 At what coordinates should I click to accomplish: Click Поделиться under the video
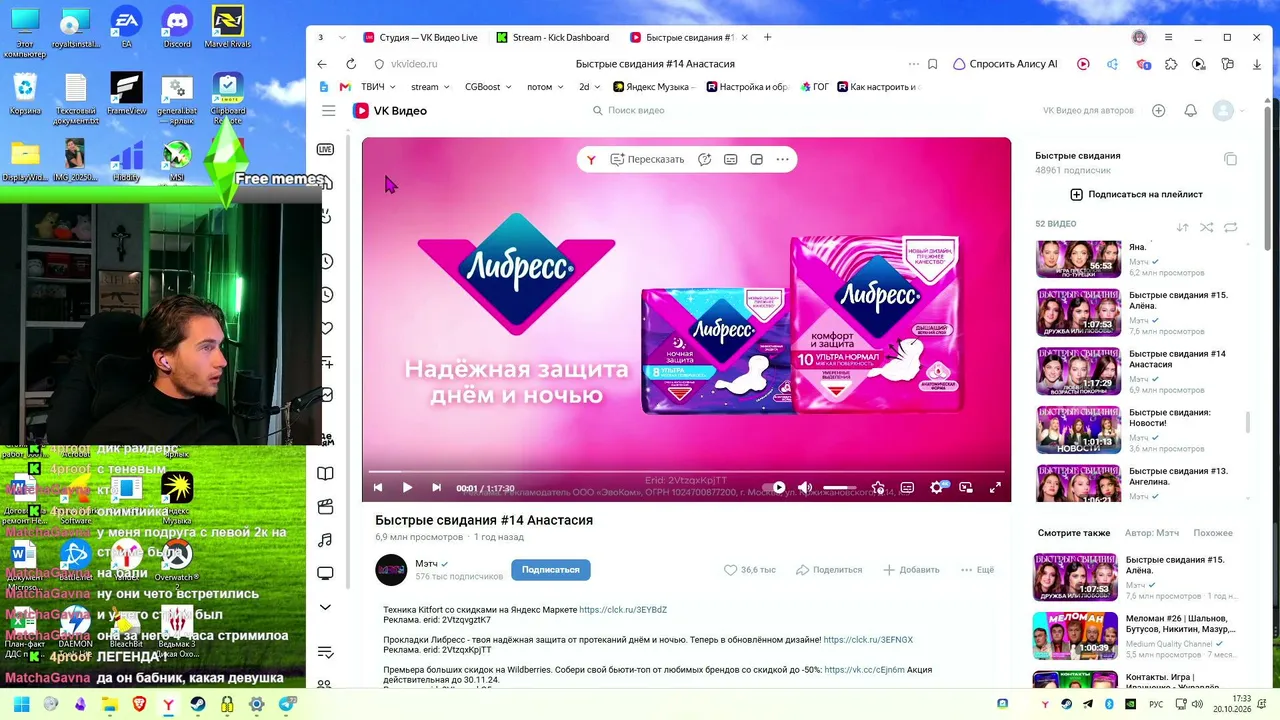point(829,570)
